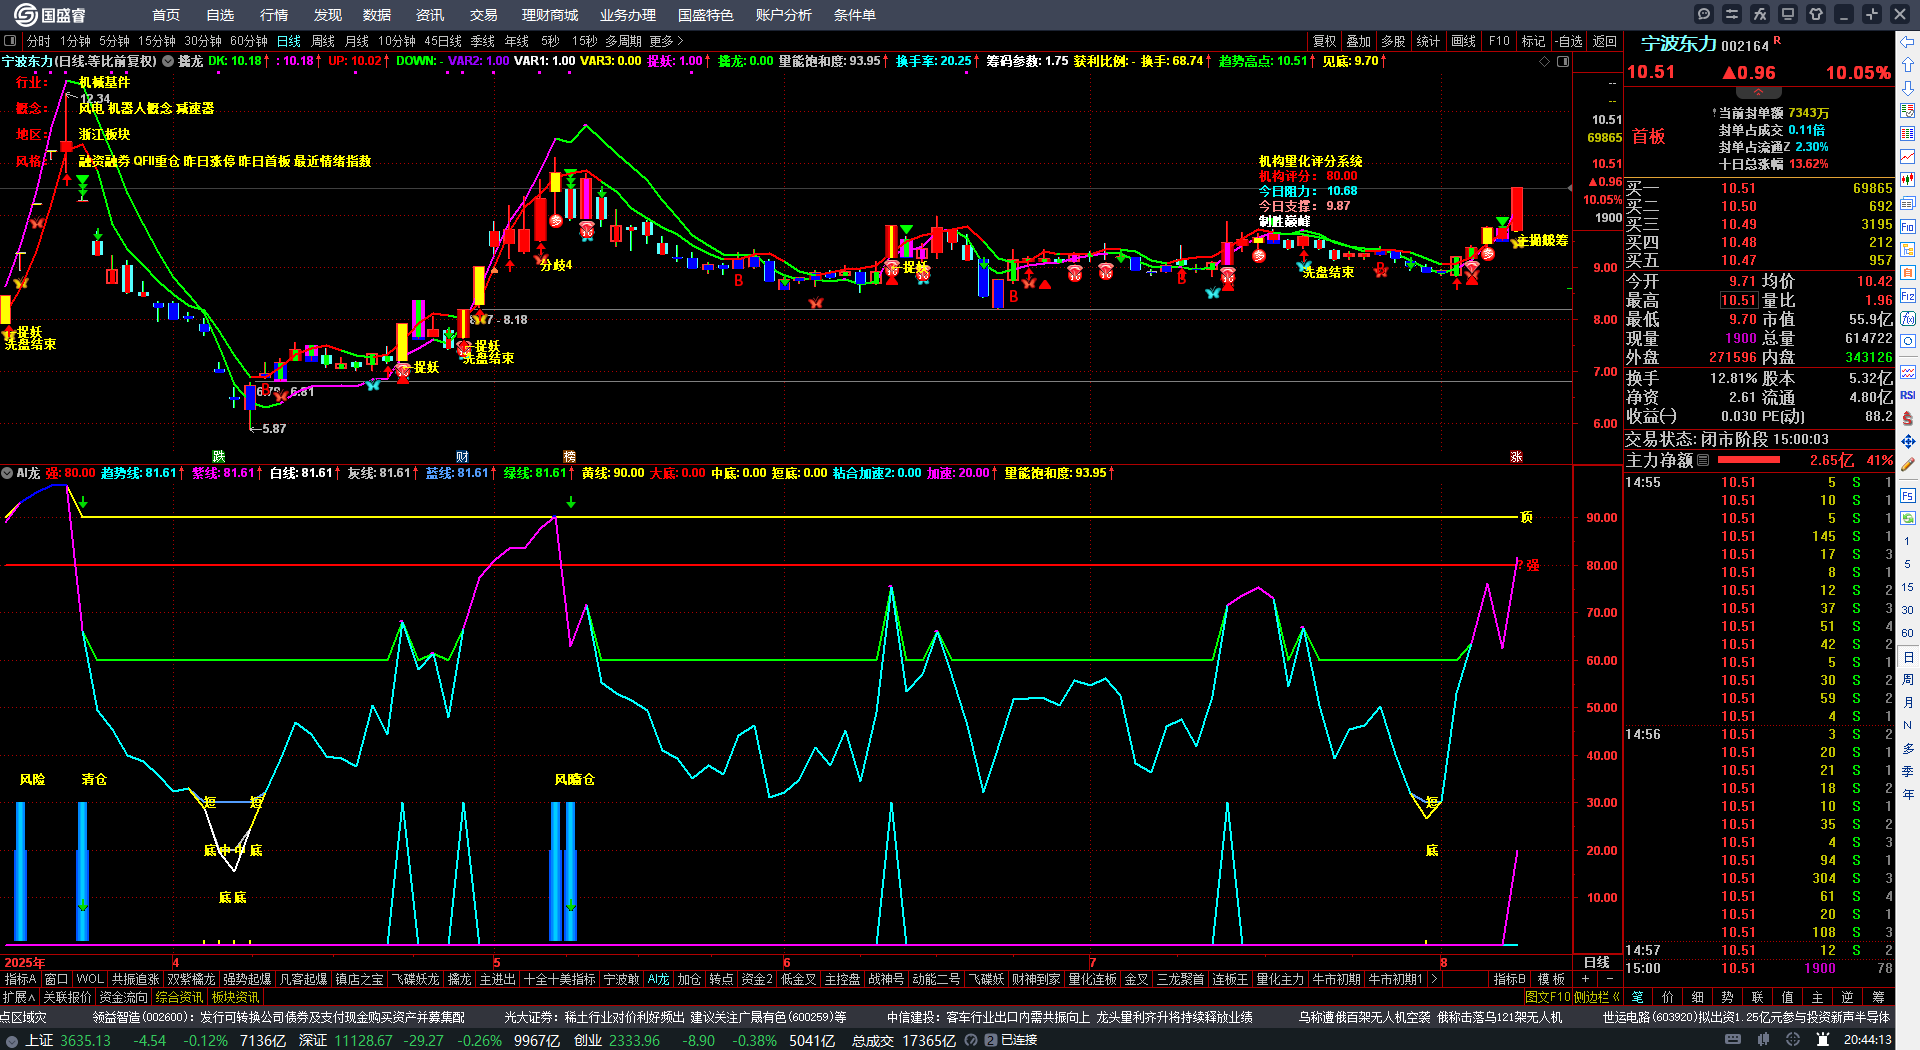Click the 返回 return button
This screenshot has width=1920, height=1050.
pyautogui.click(x=1605, y=41)
